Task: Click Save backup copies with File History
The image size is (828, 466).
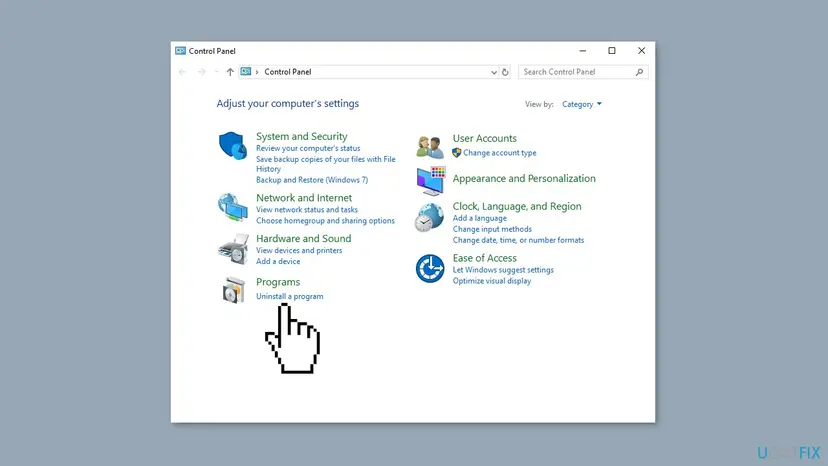Action: tap(325, 164)
